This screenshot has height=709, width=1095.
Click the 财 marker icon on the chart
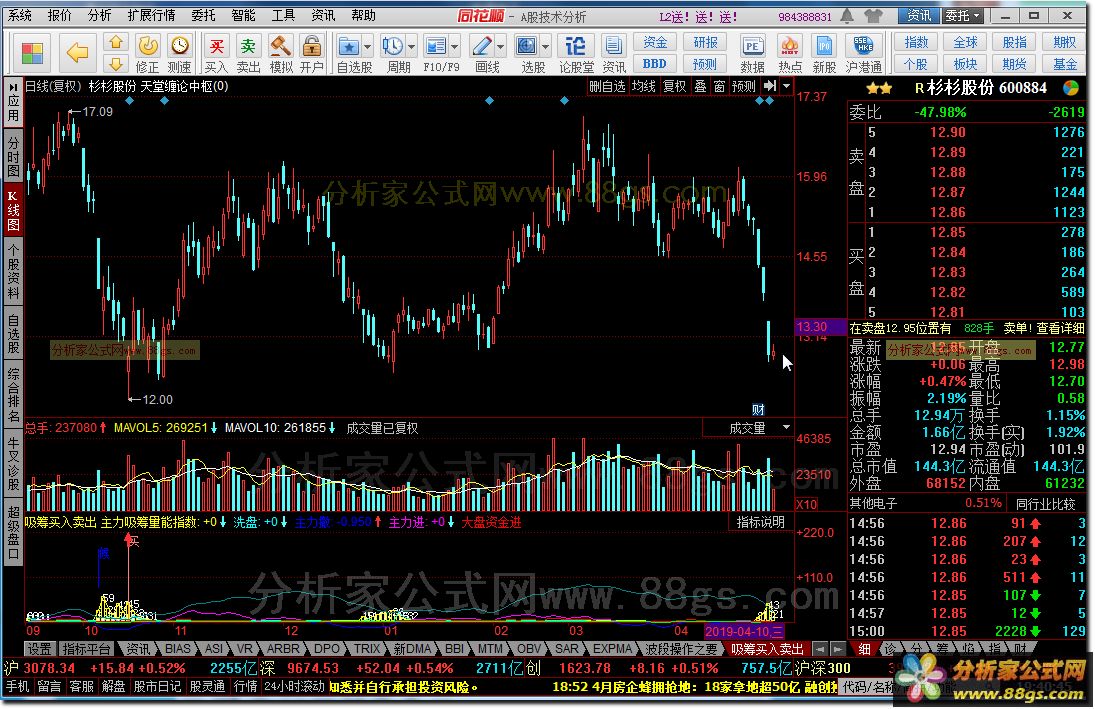click(x=758, y=409)
